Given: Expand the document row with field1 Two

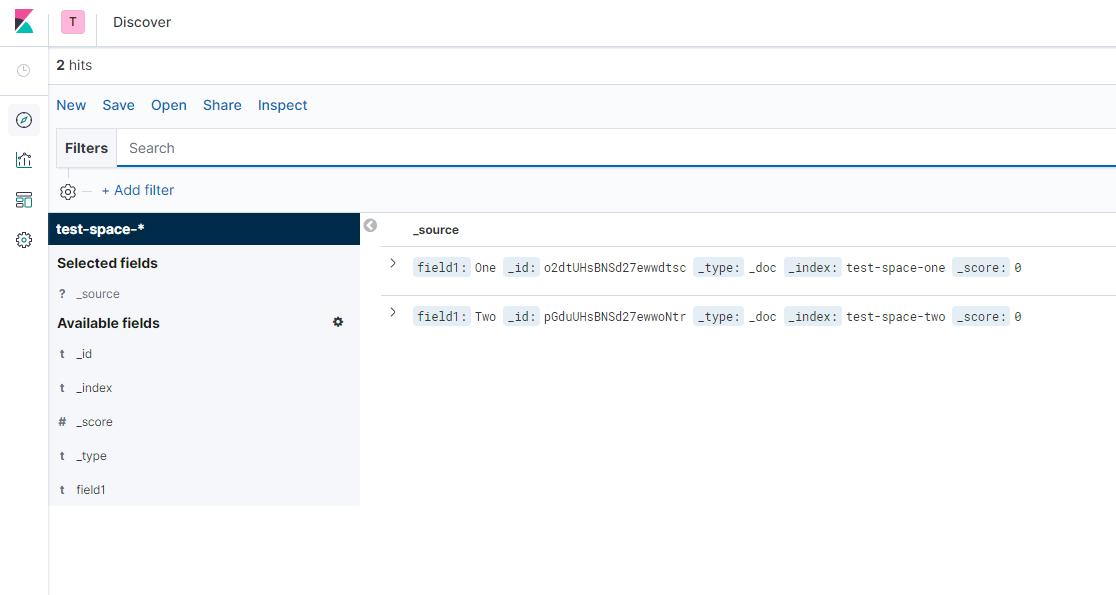Looking at the screenshot, I should pos(392,313).
